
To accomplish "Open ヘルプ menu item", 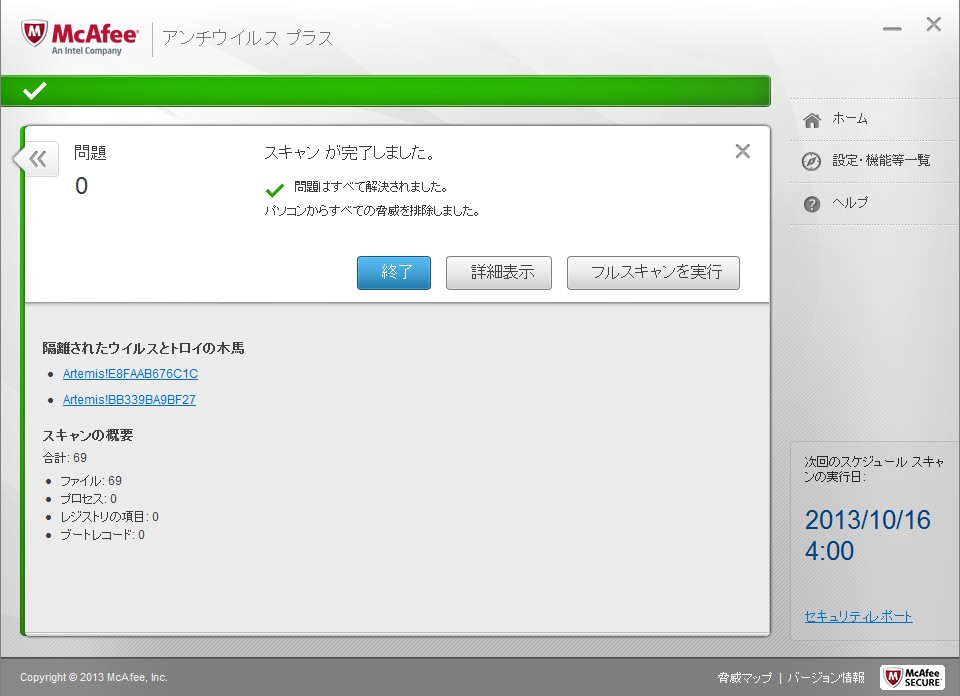I will pyautogui.click(x=850, y=203).
